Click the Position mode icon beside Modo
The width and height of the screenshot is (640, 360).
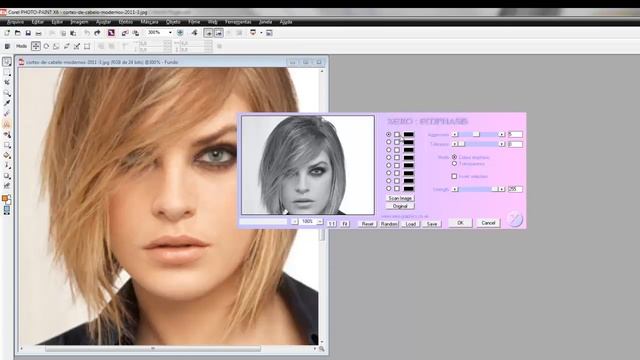click(x=36, y=47)
